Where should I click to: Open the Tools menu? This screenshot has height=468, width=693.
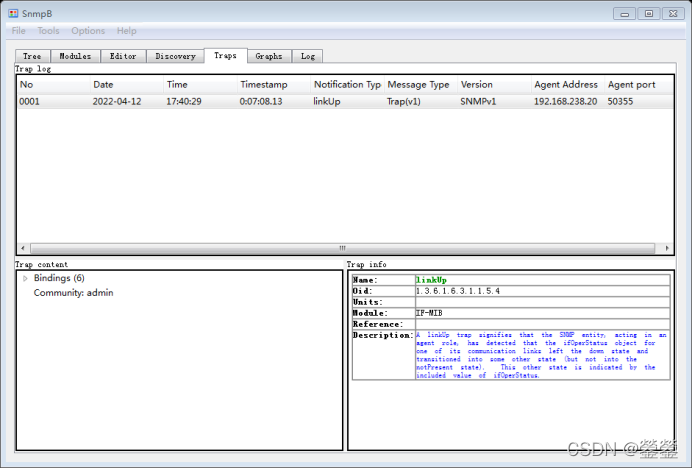click(x=48, y=30)
